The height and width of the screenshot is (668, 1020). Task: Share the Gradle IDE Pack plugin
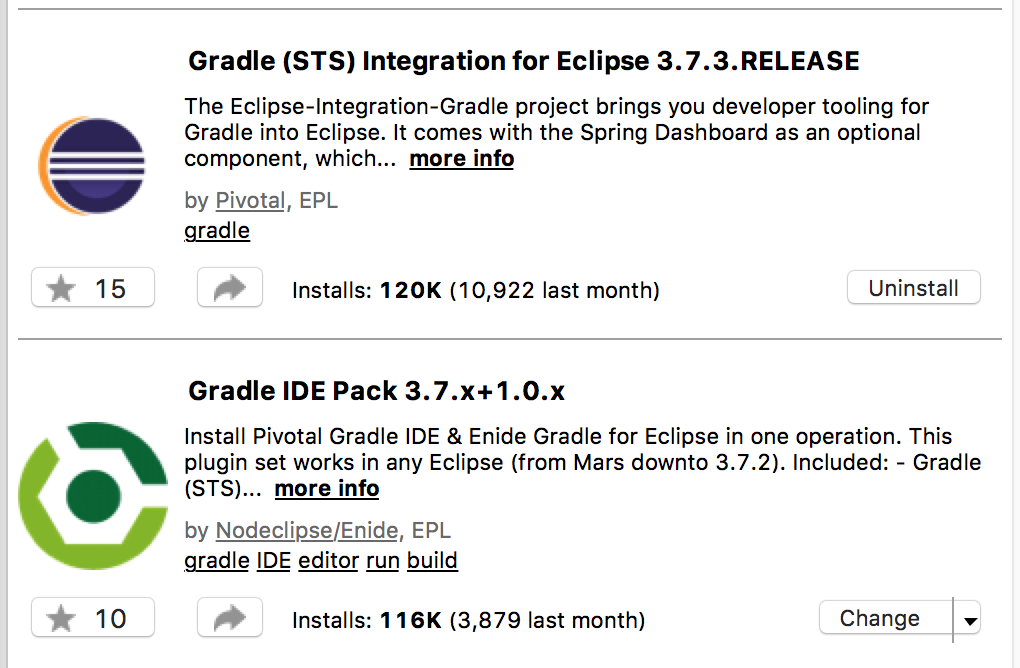coord(230,617)
